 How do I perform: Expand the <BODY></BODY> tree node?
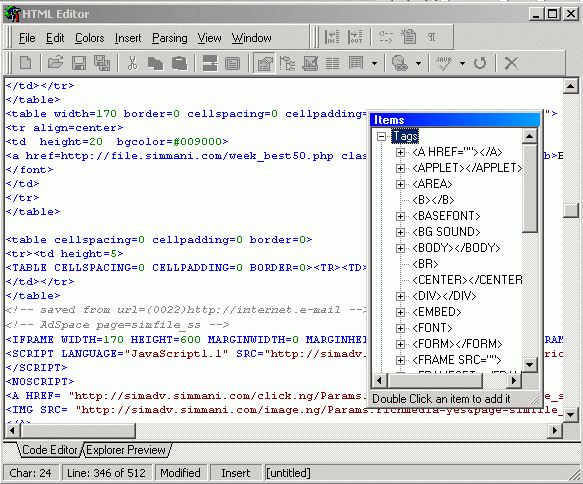pos(400,248)
